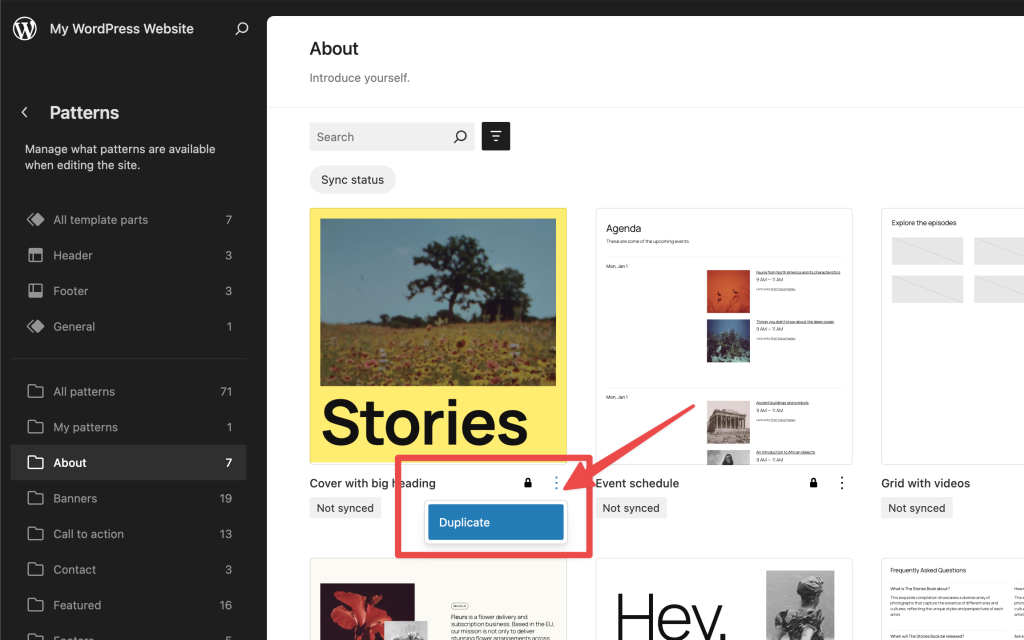Click the Header template part icon
The image size is (1024, 640).
pyautogui.click(x=37, y=255)
